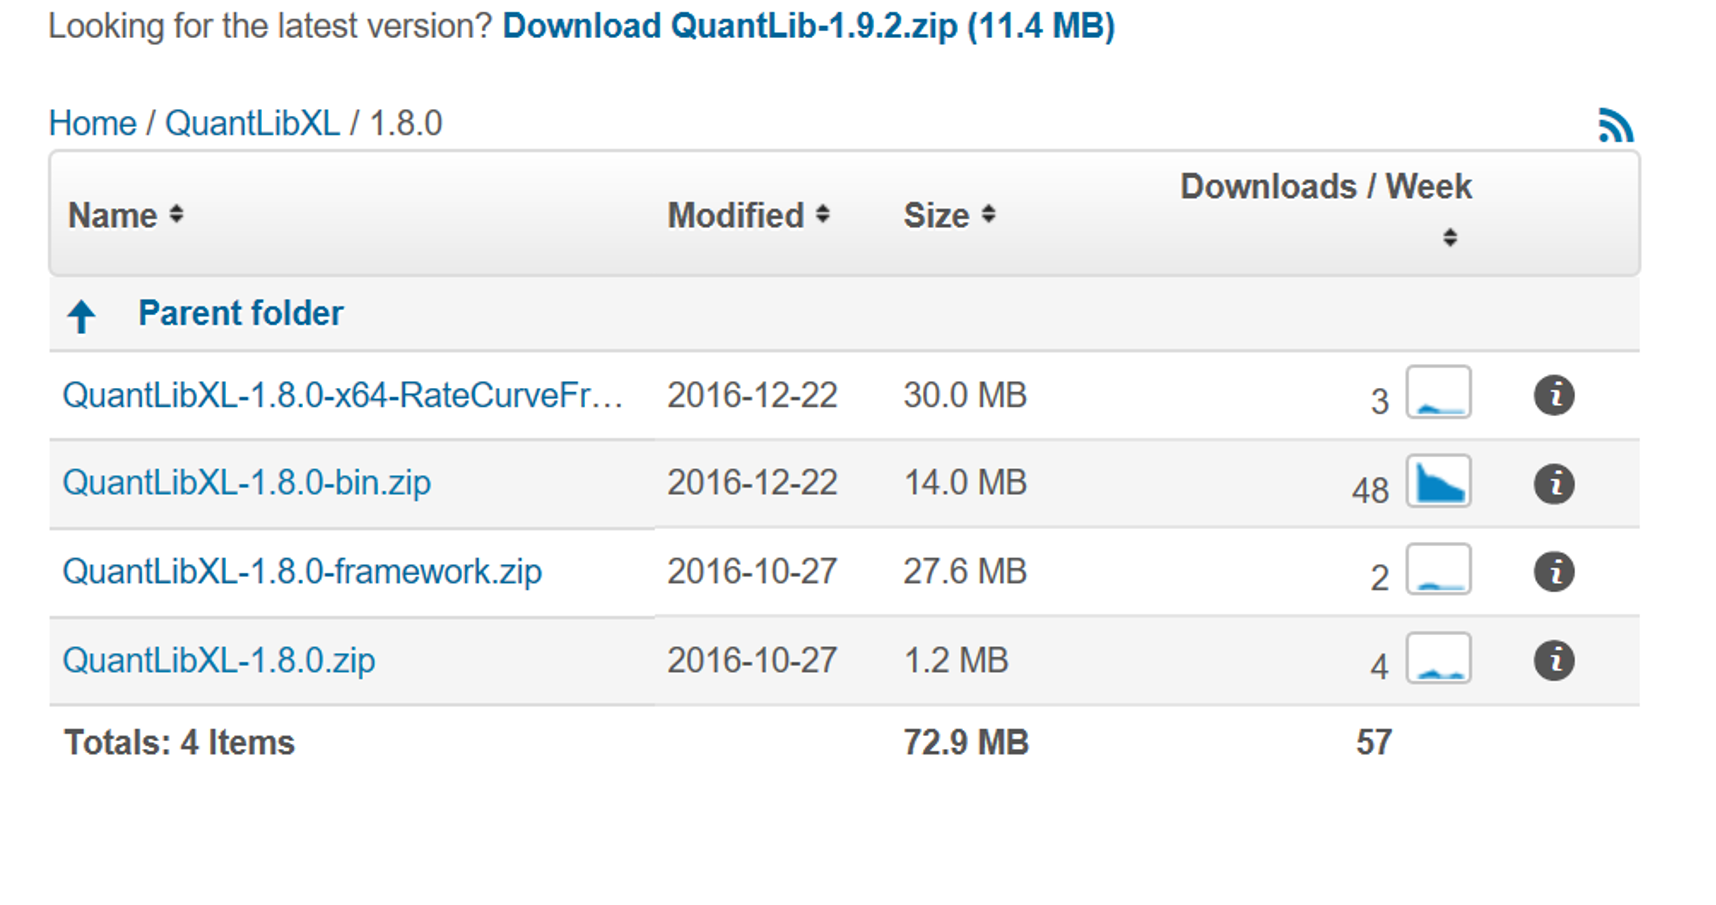Open download stats chart for framework.zip
The width and height of the screenshot is (1716, 905).
[1438, 570]
